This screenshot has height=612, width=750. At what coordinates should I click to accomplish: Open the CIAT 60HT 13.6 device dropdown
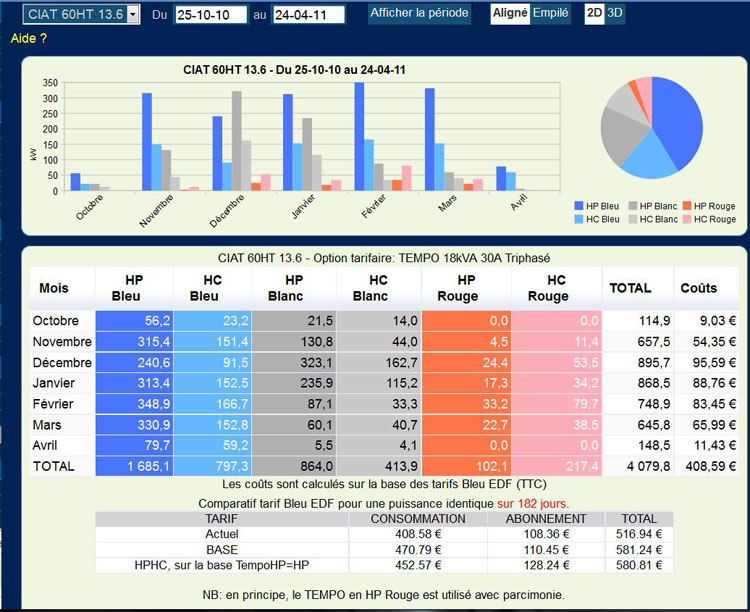point(82,14)
